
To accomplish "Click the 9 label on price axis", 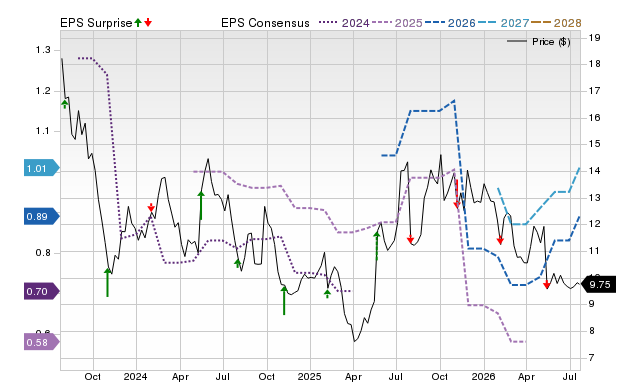I will click(591, 304).
